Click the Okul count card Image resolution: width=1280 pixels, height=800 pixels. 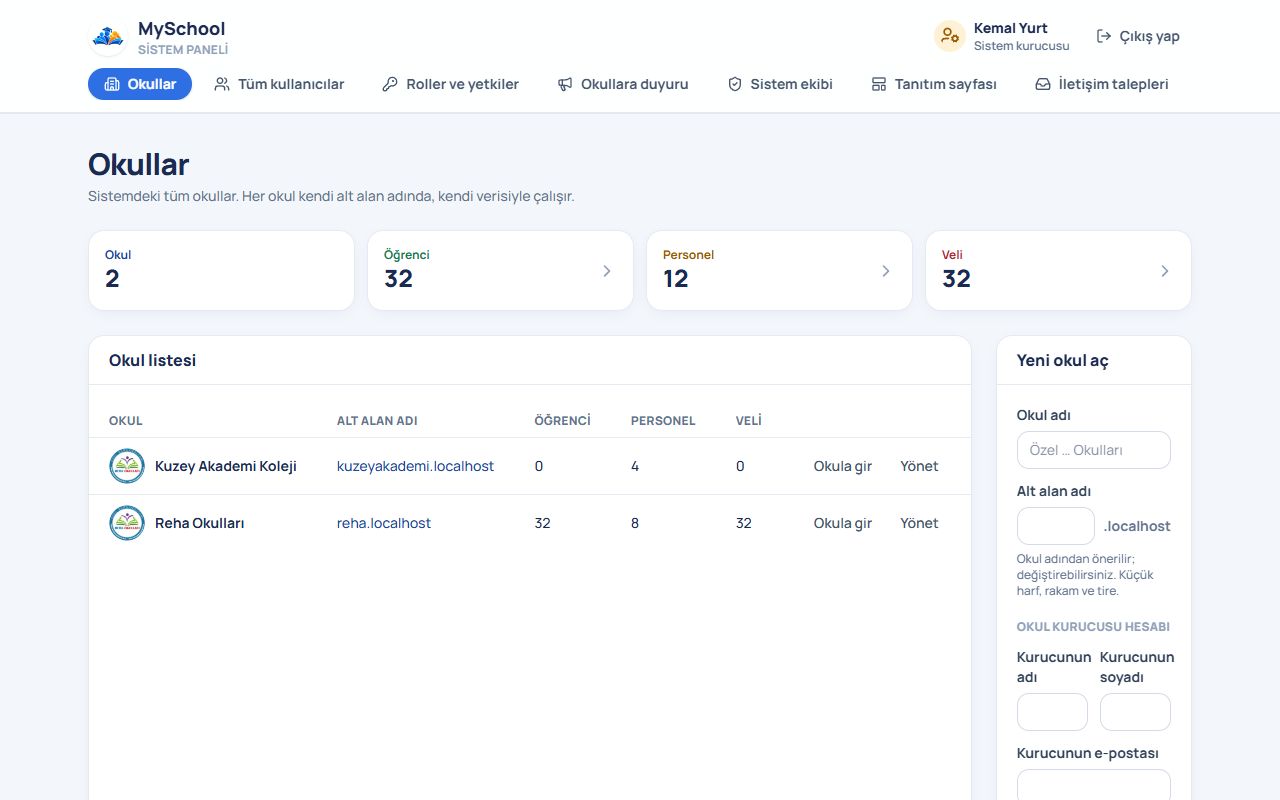(221, 271)
